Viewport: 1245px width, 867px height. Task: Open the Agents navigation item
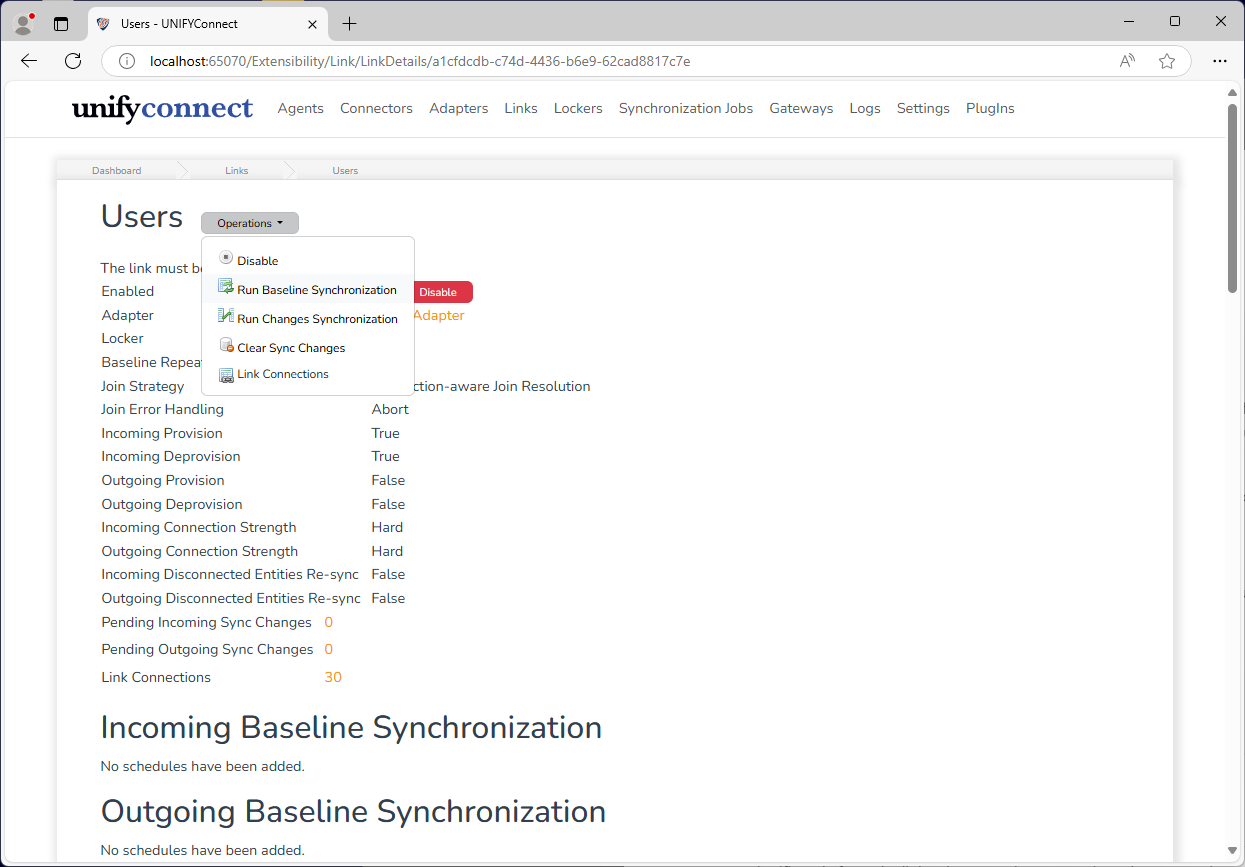click(x=301, y=108)
